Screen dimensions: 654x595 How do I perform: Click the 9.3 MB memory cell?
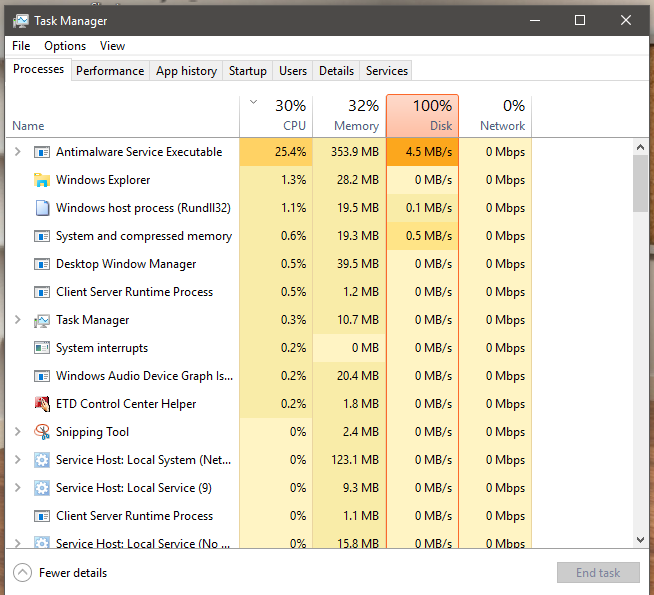349,488
